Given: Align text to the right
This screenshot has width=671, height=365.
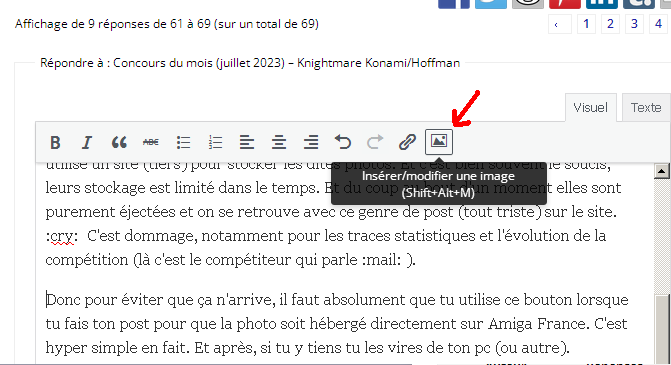Looking at the screenshot, I should pyautogui.click(x=311, y=142).
